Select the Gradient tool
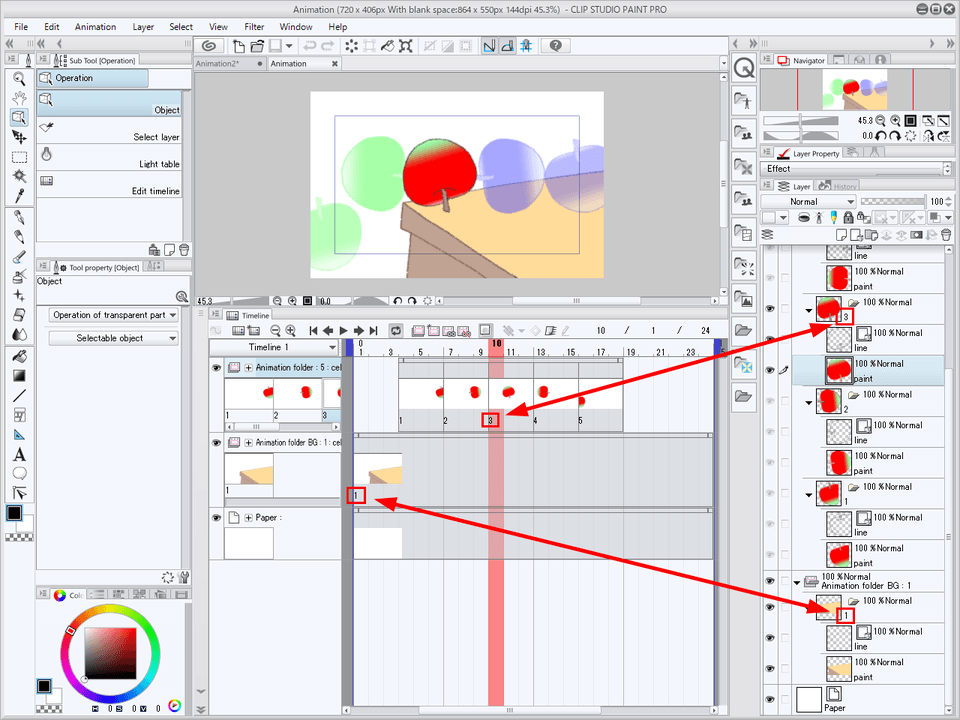Viewport: 960px width, 720px height. pos(19,375)
